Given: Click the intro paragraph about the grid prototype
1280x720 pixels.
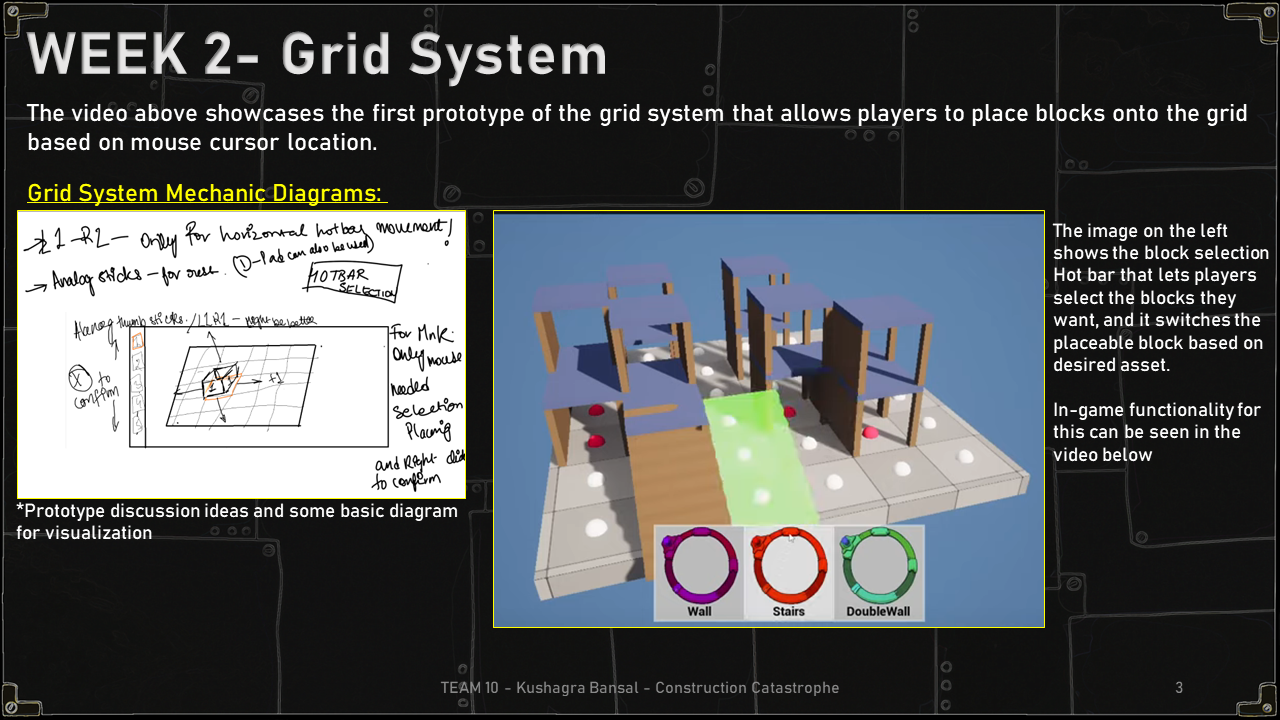Looking at the screenshot, I should coord(637,127).
